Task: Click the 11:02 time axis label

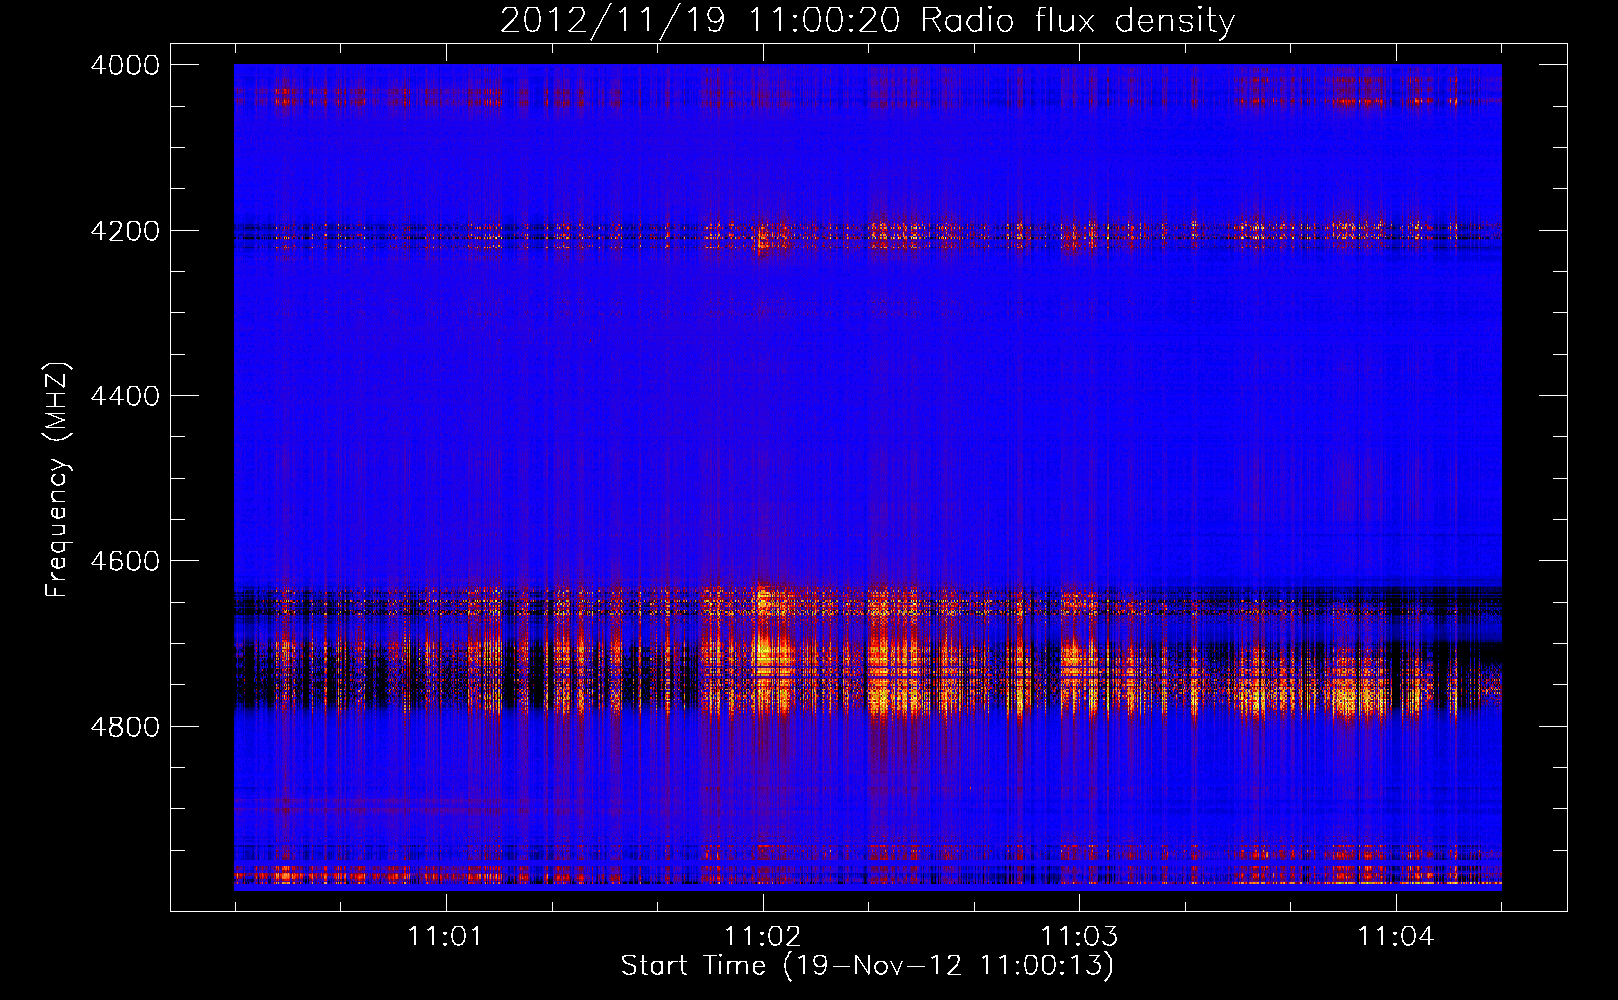Action: (x=763, y=937)
